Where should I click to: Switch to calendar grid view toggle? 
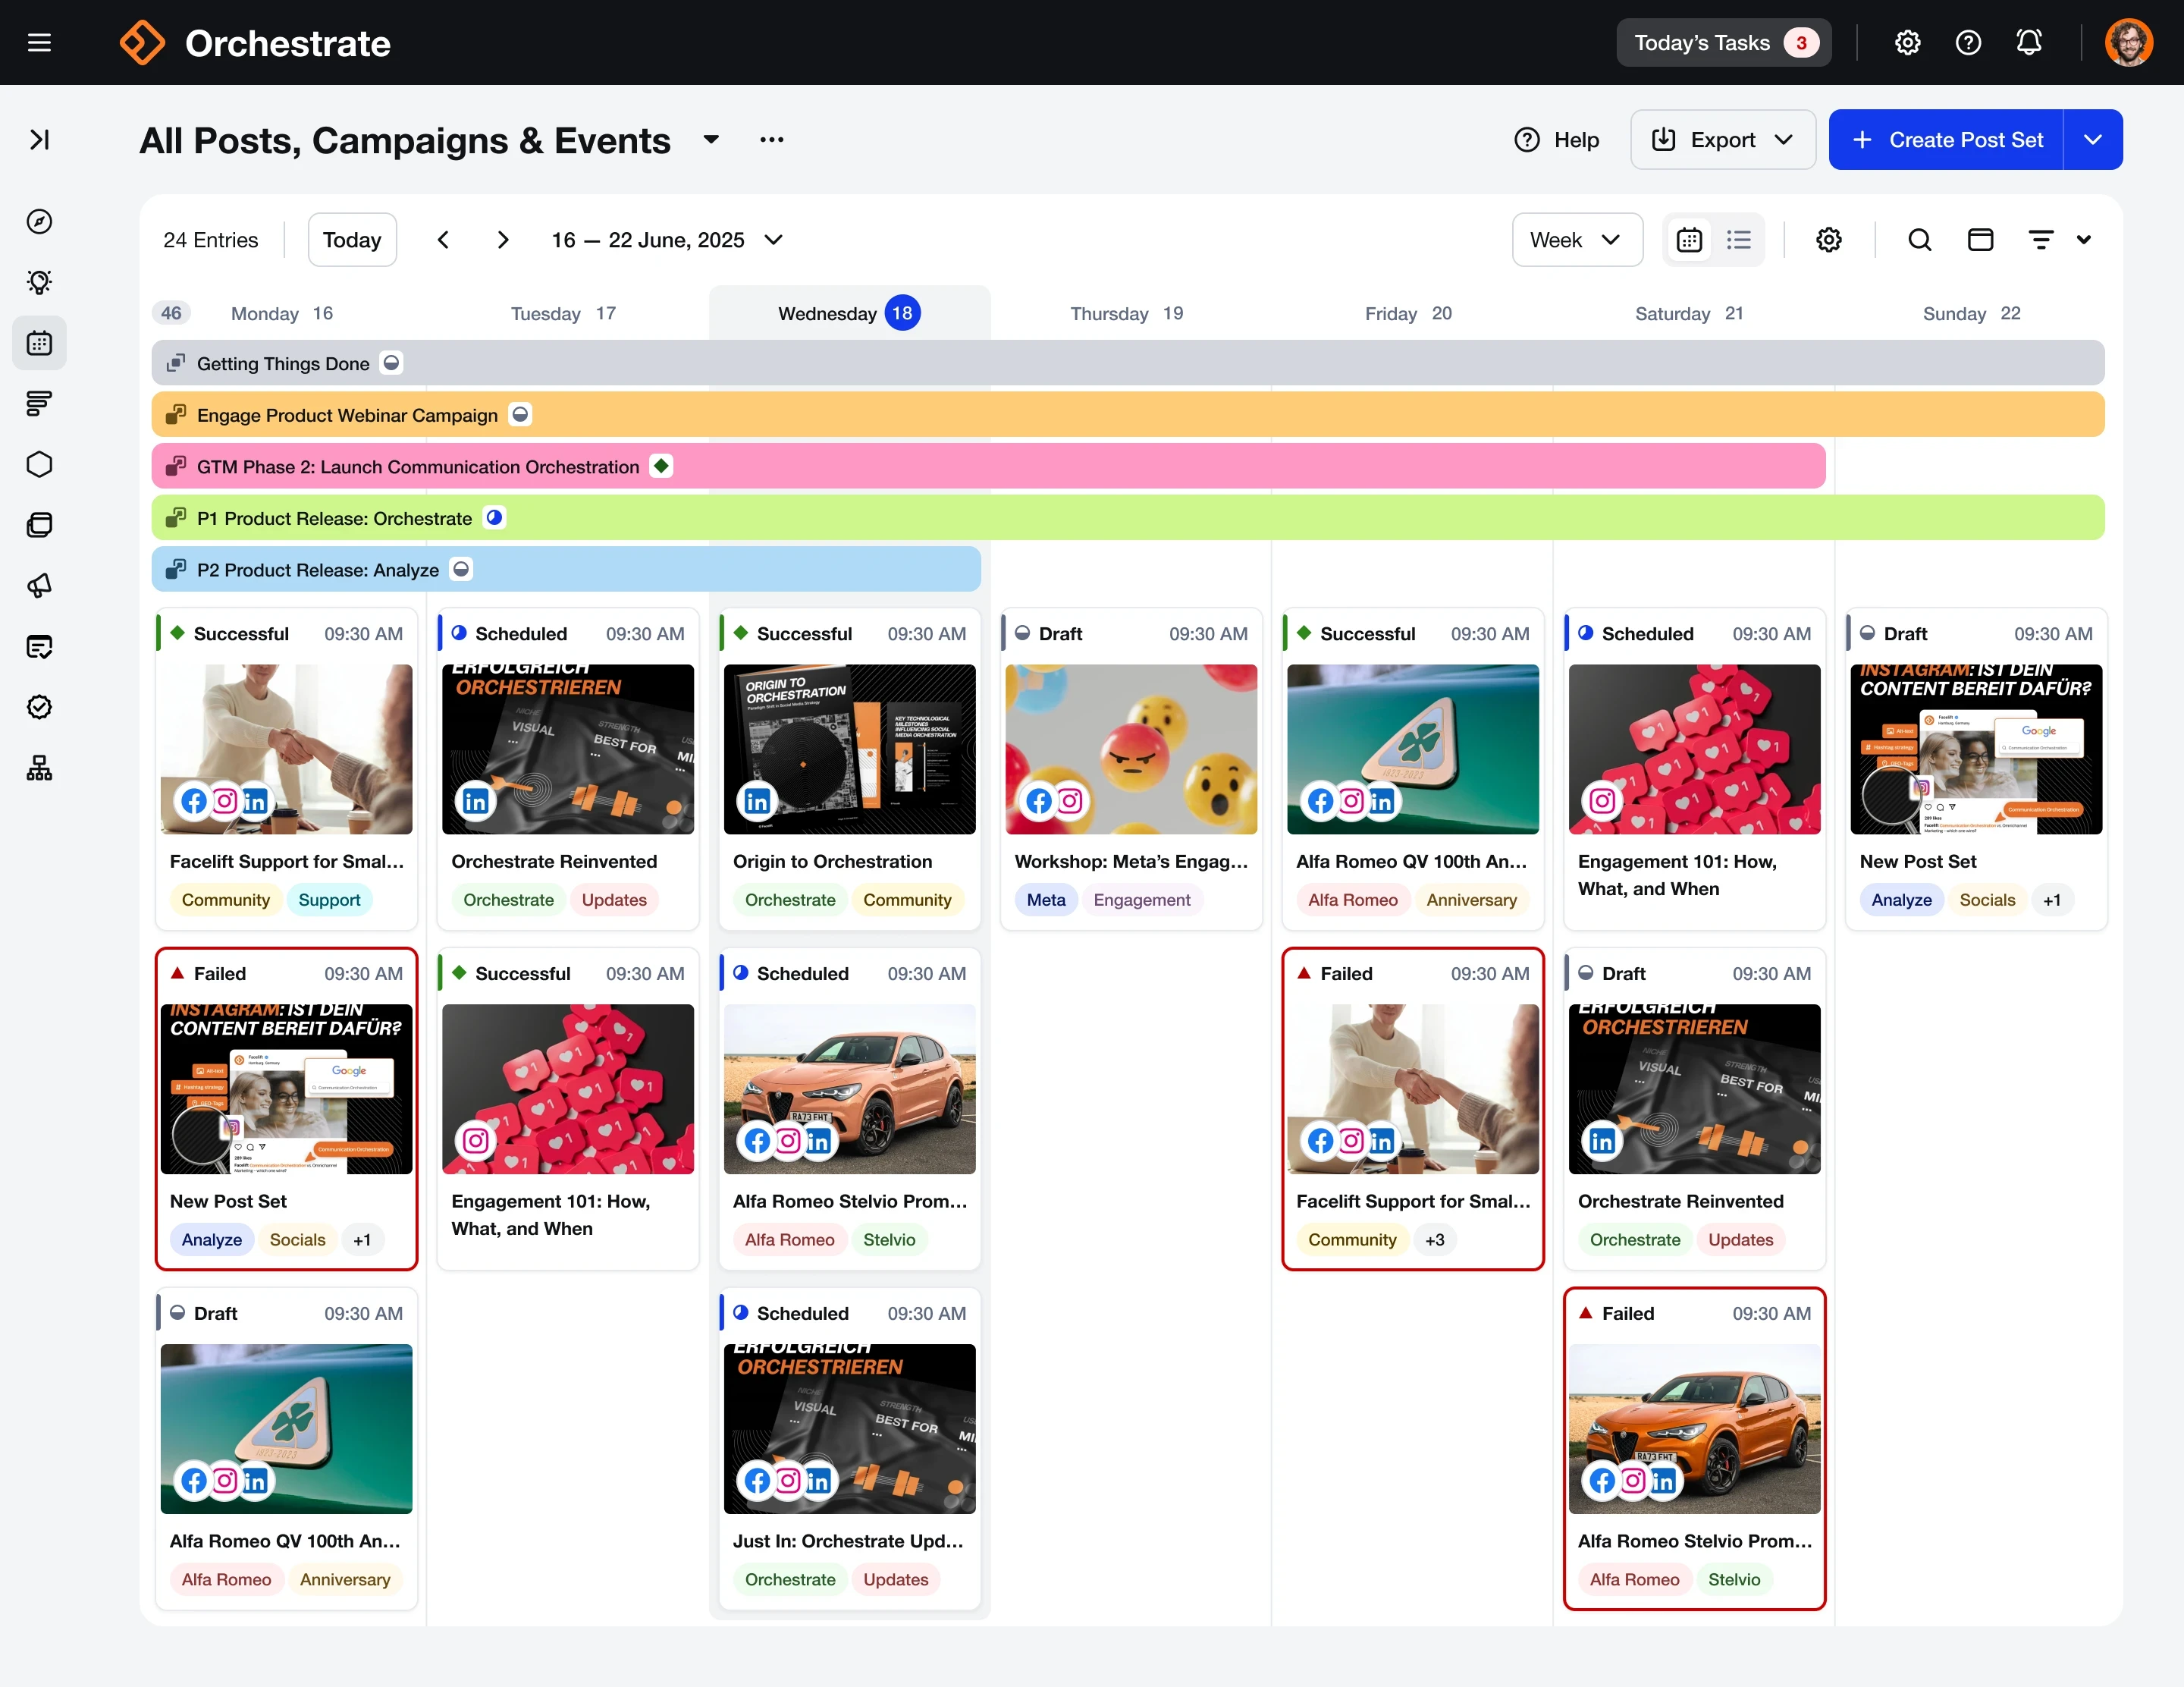(x=1689, y=240)
